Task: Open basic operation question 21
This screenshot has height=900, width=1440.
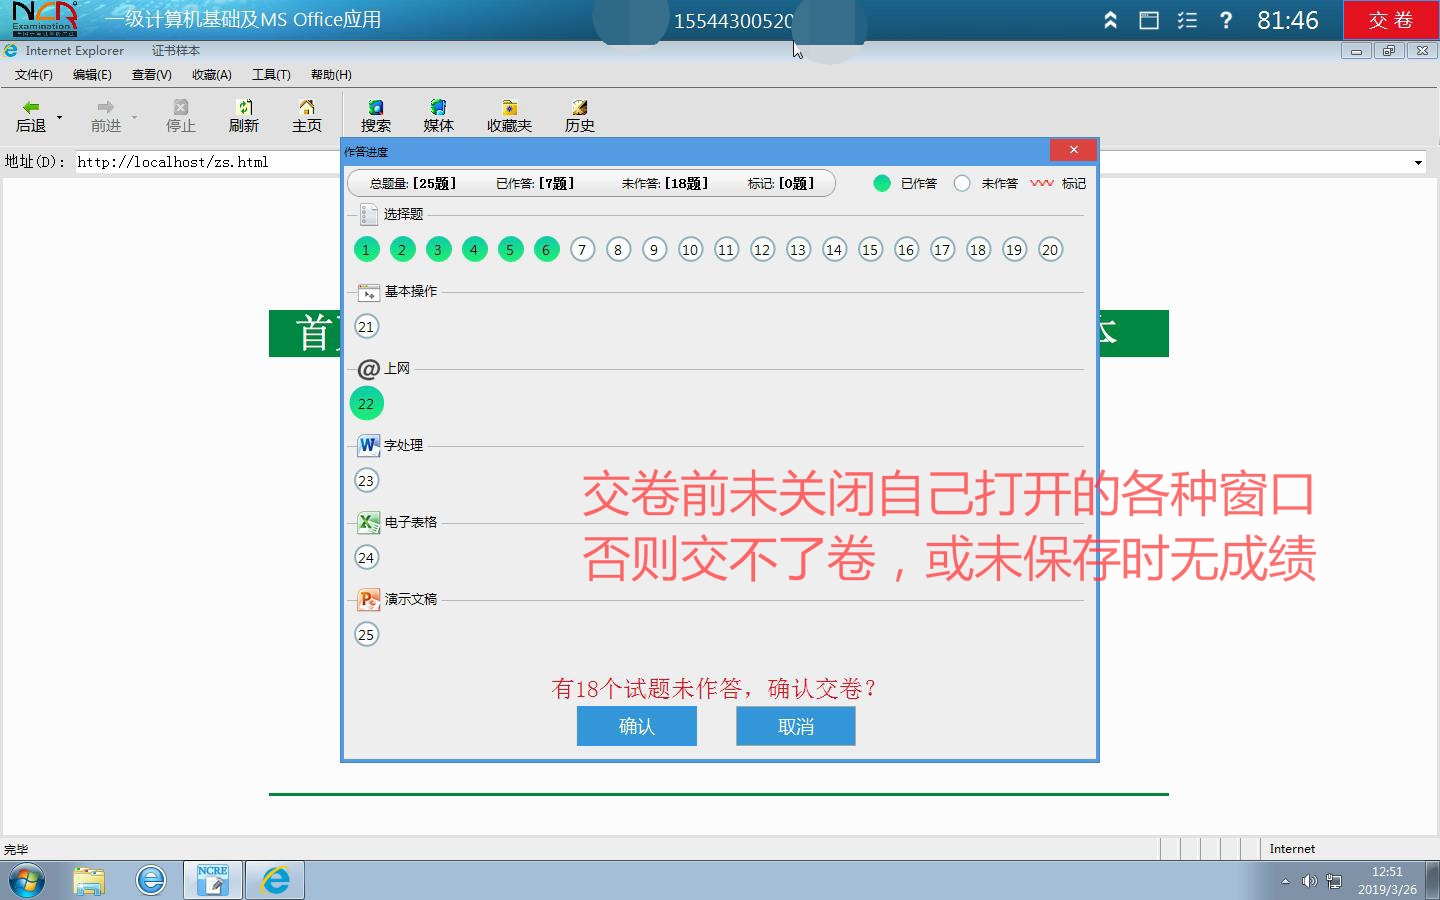Action: (x=366, y=327)
